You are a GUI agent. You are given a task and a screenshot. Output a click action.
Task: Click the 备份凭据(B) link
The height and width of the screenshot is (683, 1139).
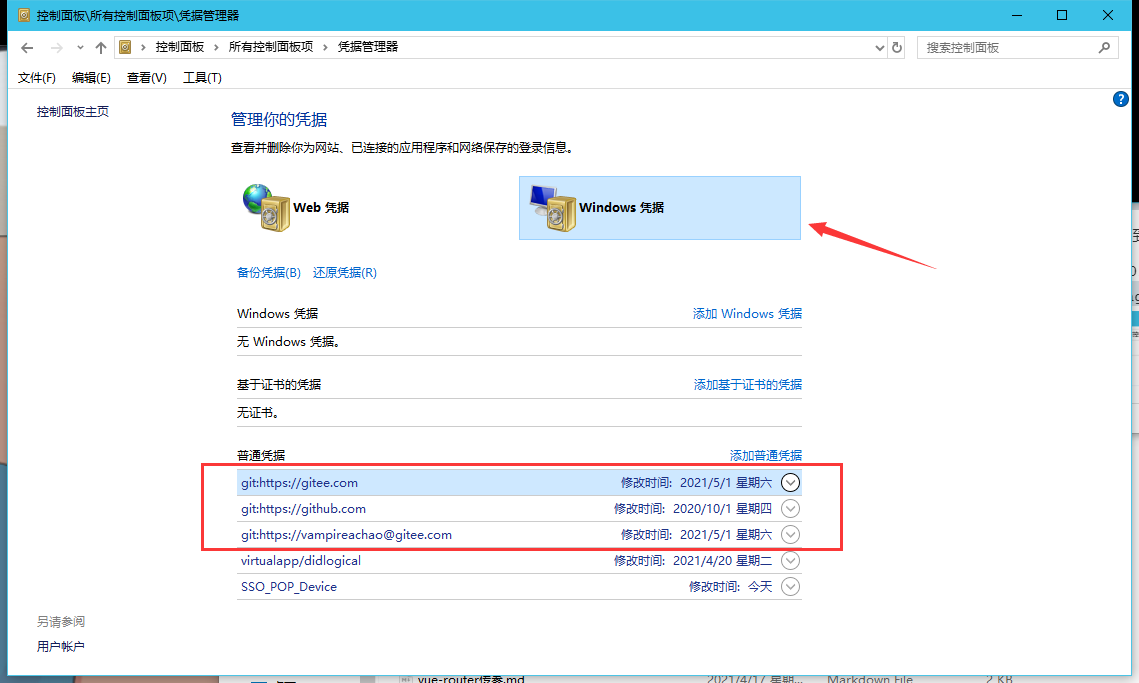pos(268,273)
